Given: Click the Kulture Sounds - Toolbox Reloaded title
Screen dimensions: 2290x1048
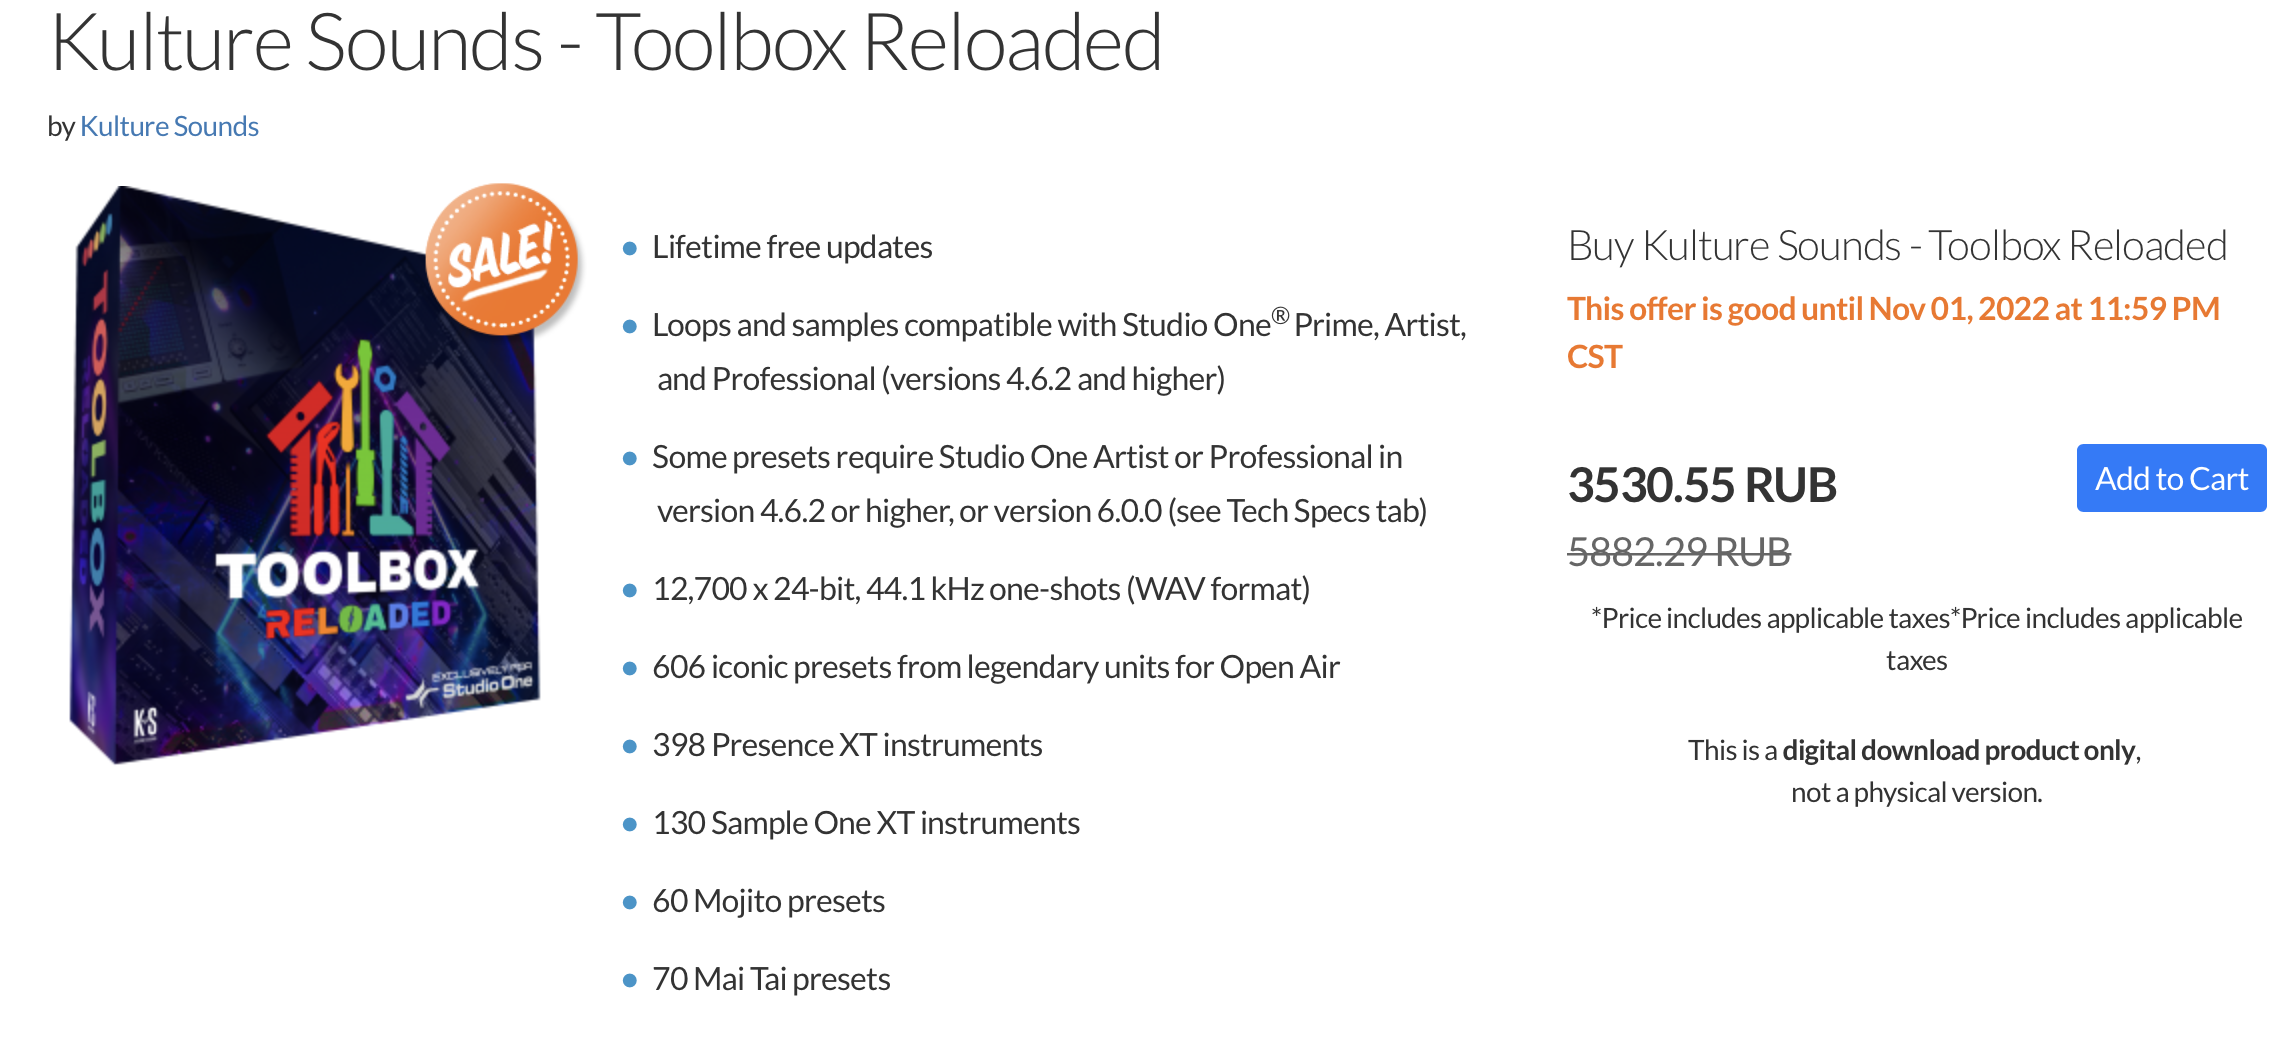Looking at the screenshot, I should 606,43.
